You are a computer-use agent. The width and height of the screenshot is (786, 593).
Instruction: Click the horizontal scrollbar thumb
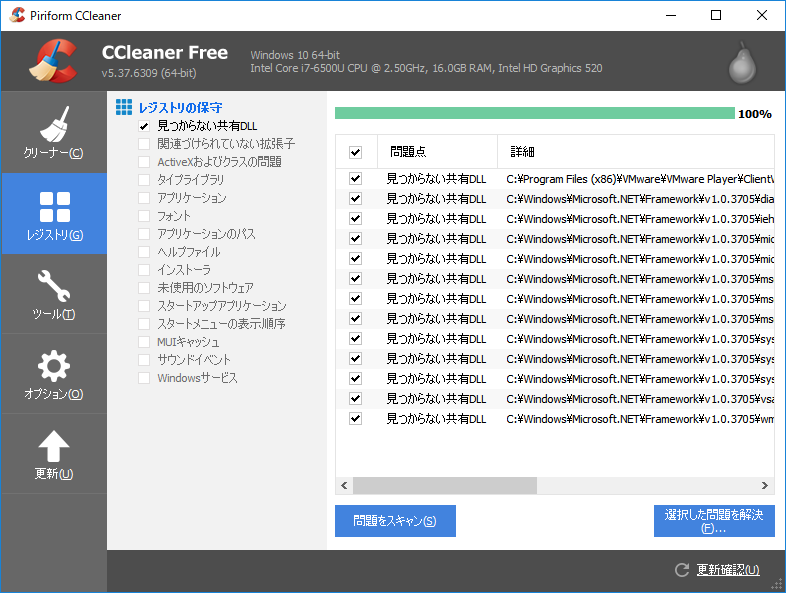pyautogui.click(x=445, y=485)
